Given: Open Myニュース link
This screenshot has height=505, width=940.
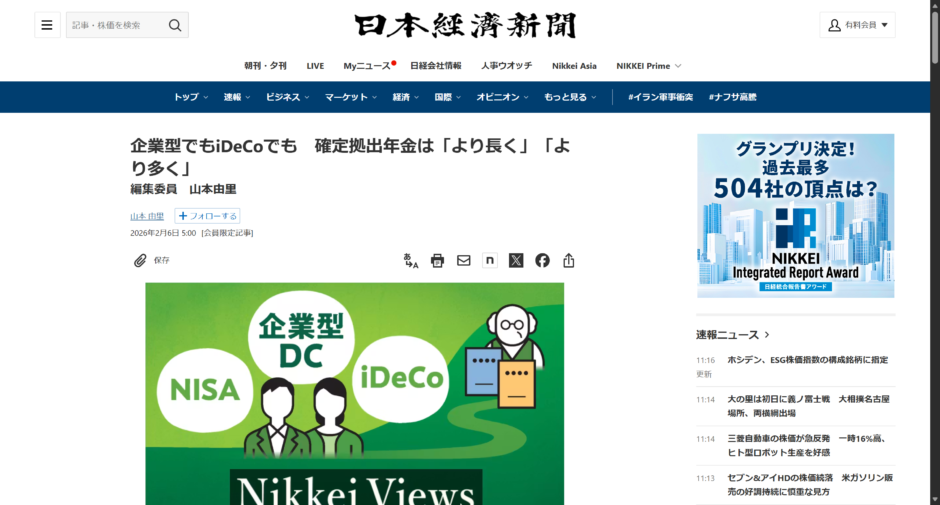Looking at the screenshot, I should [367, 66].
